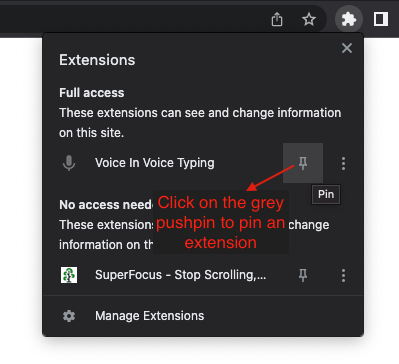Open the browser side panel icon

[381, 19]
